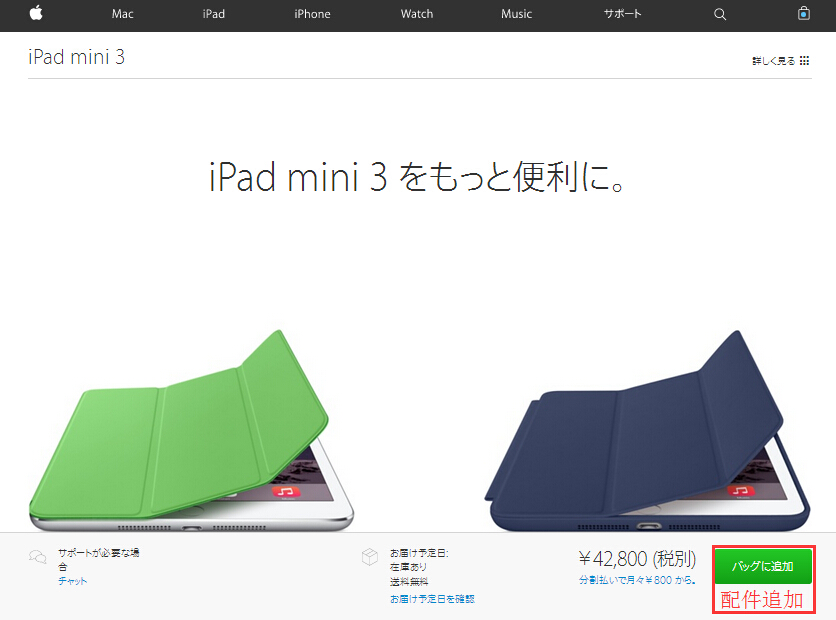The image size is (836, 620).
Task: Open the サポート navigation item
Action: [x=622, y=14]
